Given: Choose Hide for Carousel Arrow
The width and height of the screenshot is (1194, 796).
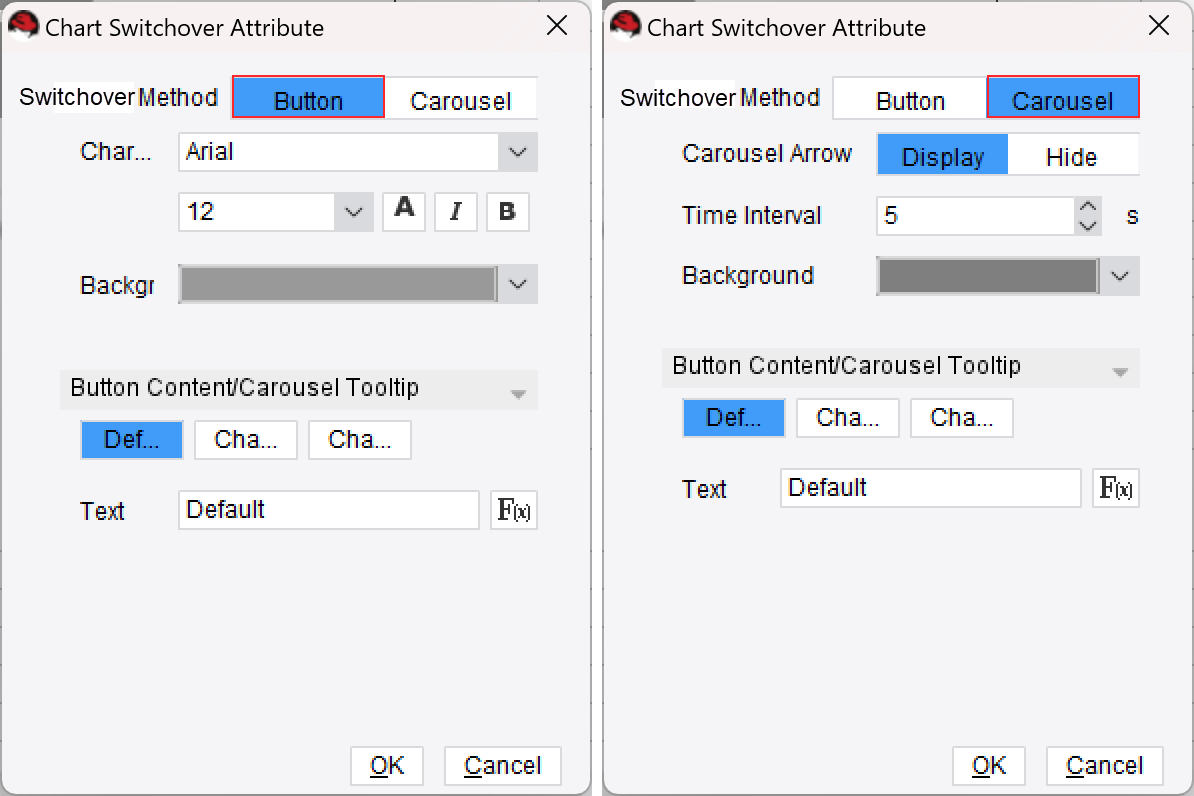Looking at the screenshot, I should coord(1072,155).
